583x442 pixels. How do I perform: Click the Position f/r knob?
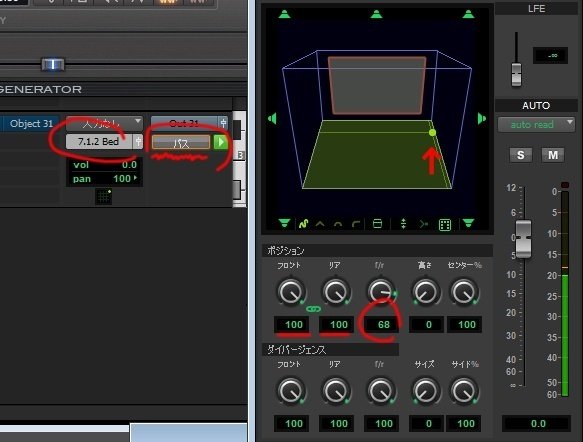click(x=381, y=292)
